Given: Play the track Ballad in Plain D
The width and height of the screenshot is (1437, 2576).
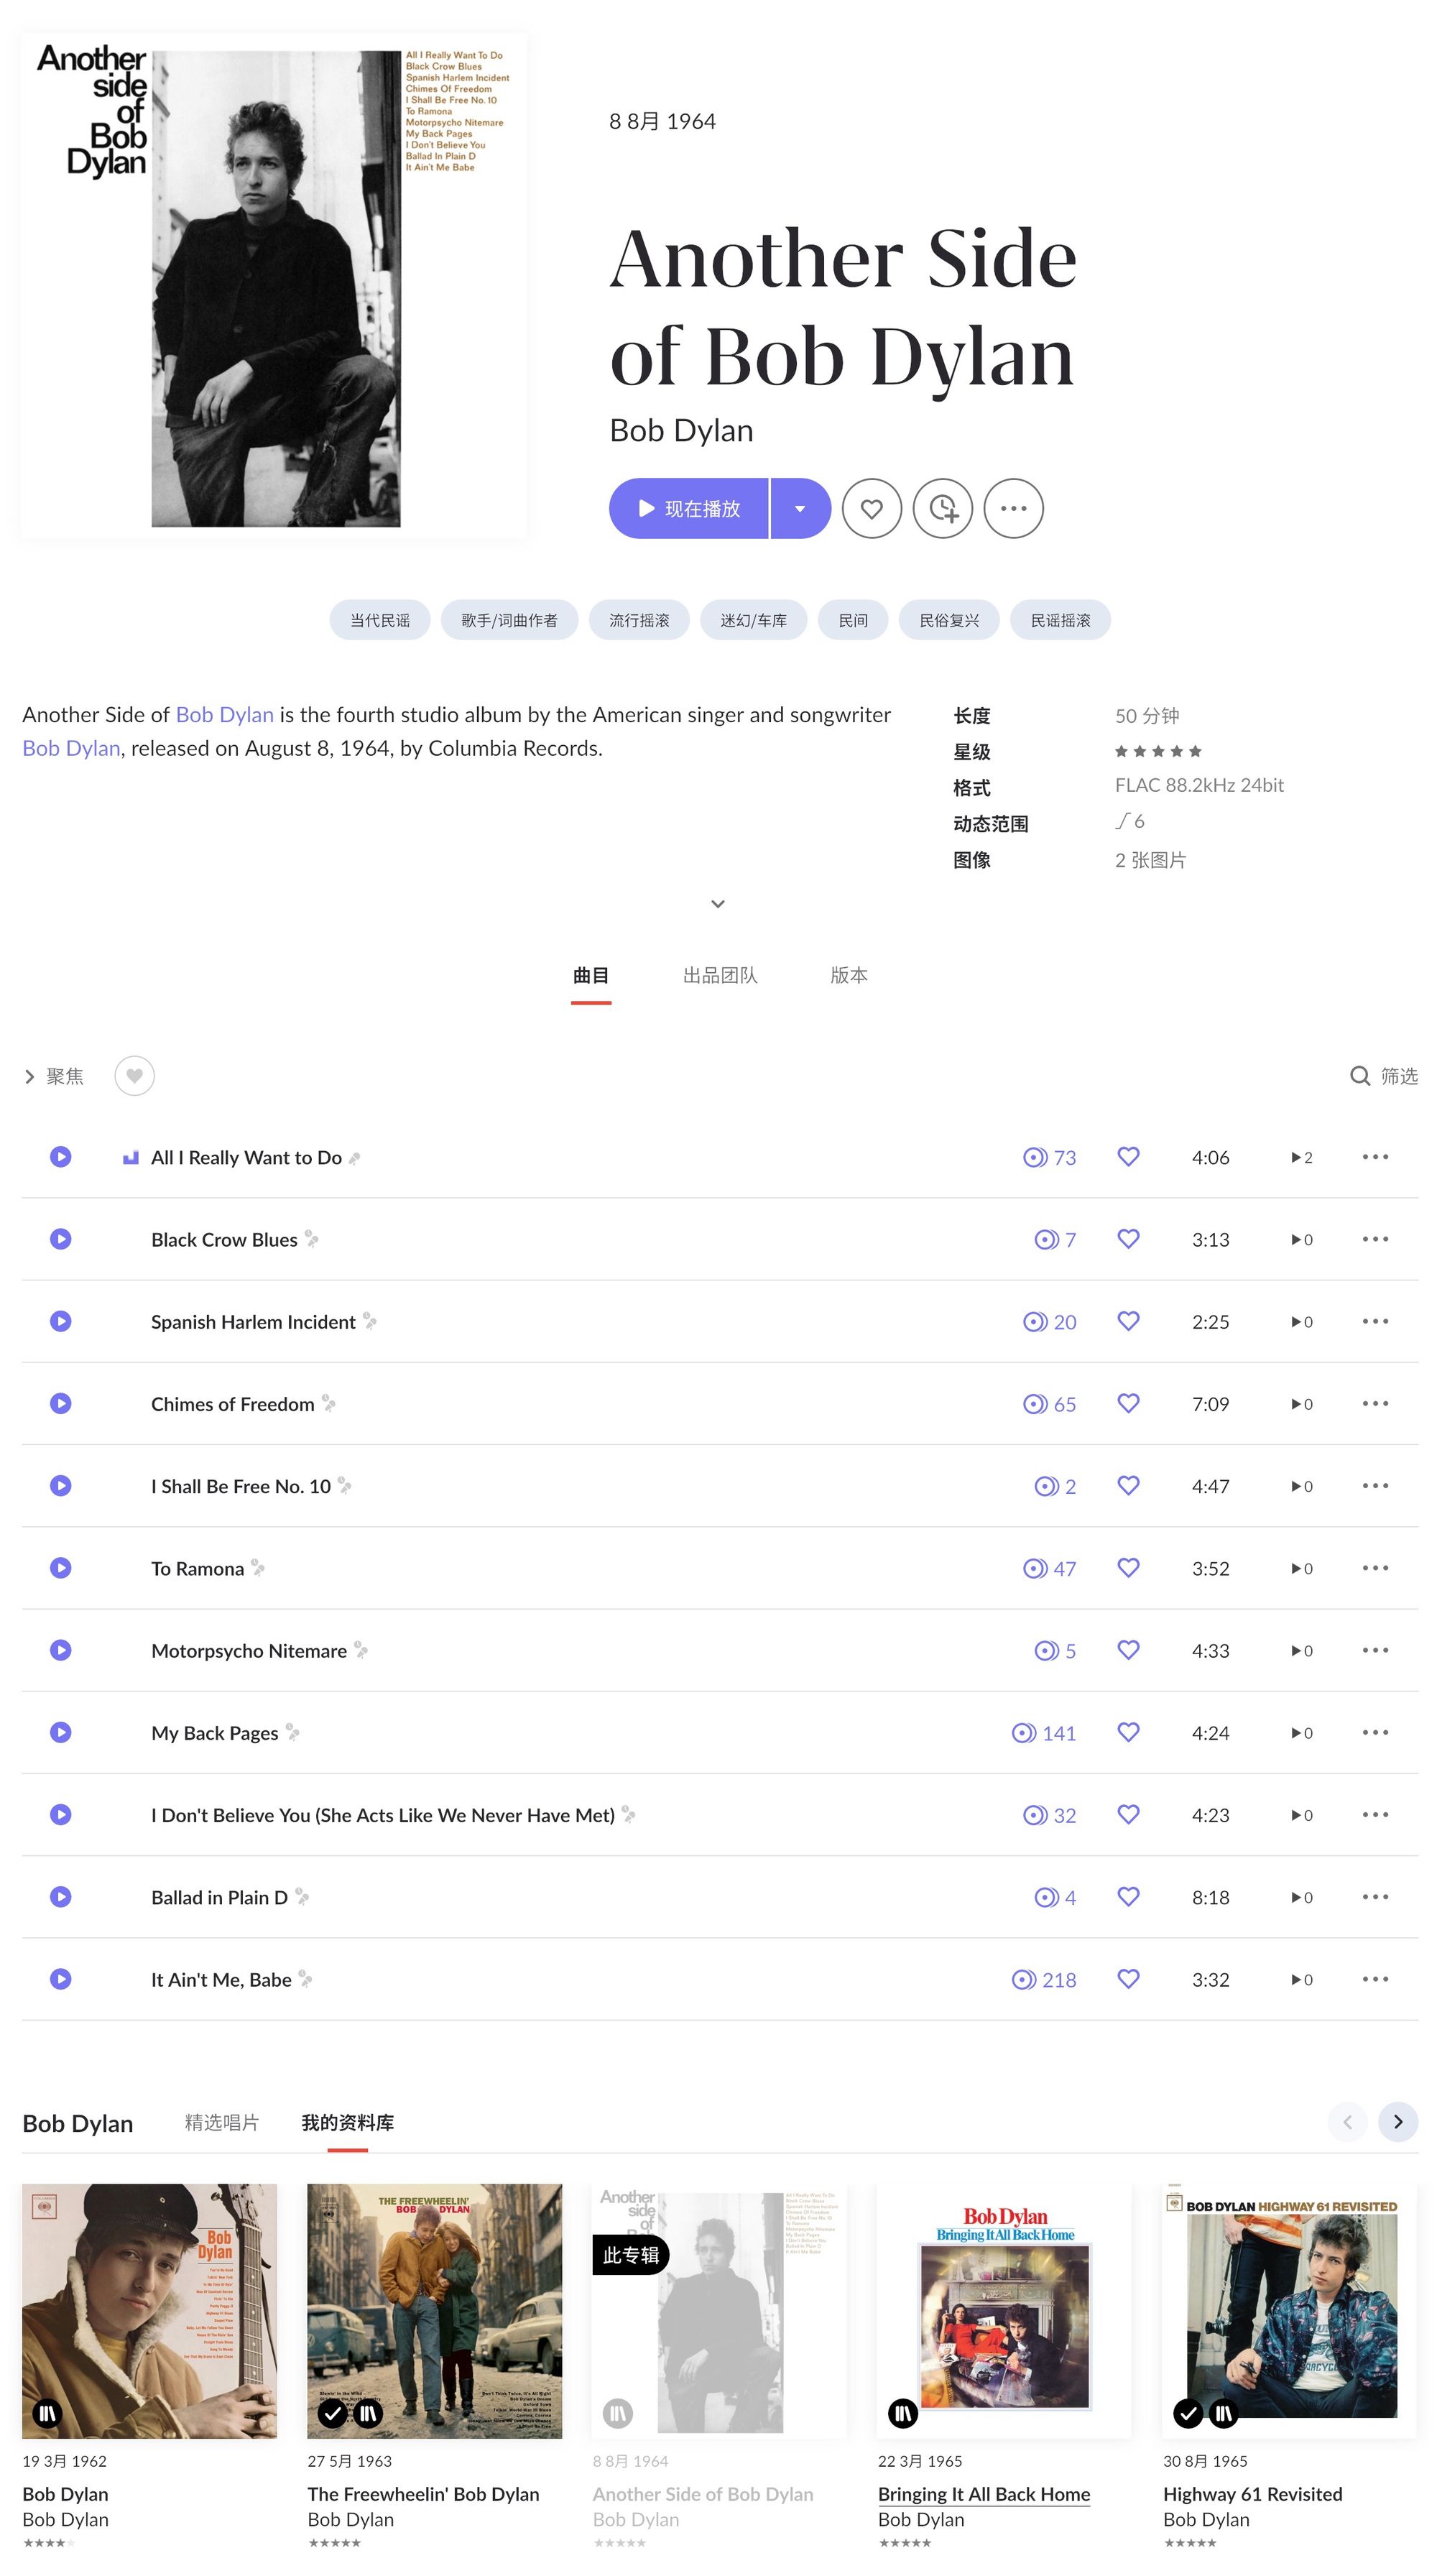Looking at the screenshot, I should 61,1897.
